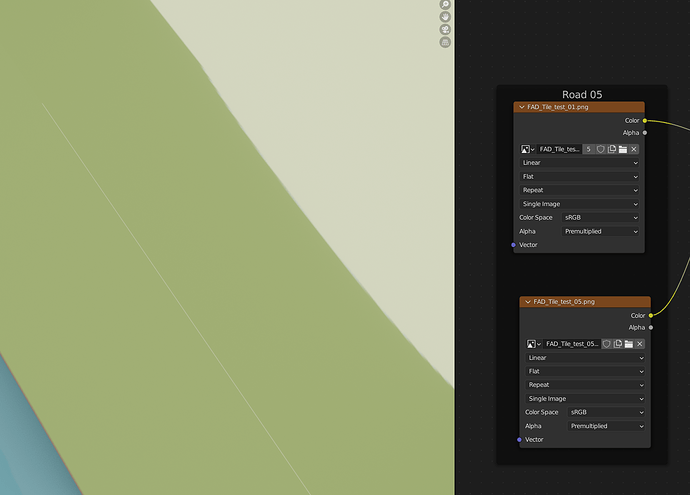
Task: Select the FAD_Tile_test_05.png node header title
Action: [x=564, y=302]
